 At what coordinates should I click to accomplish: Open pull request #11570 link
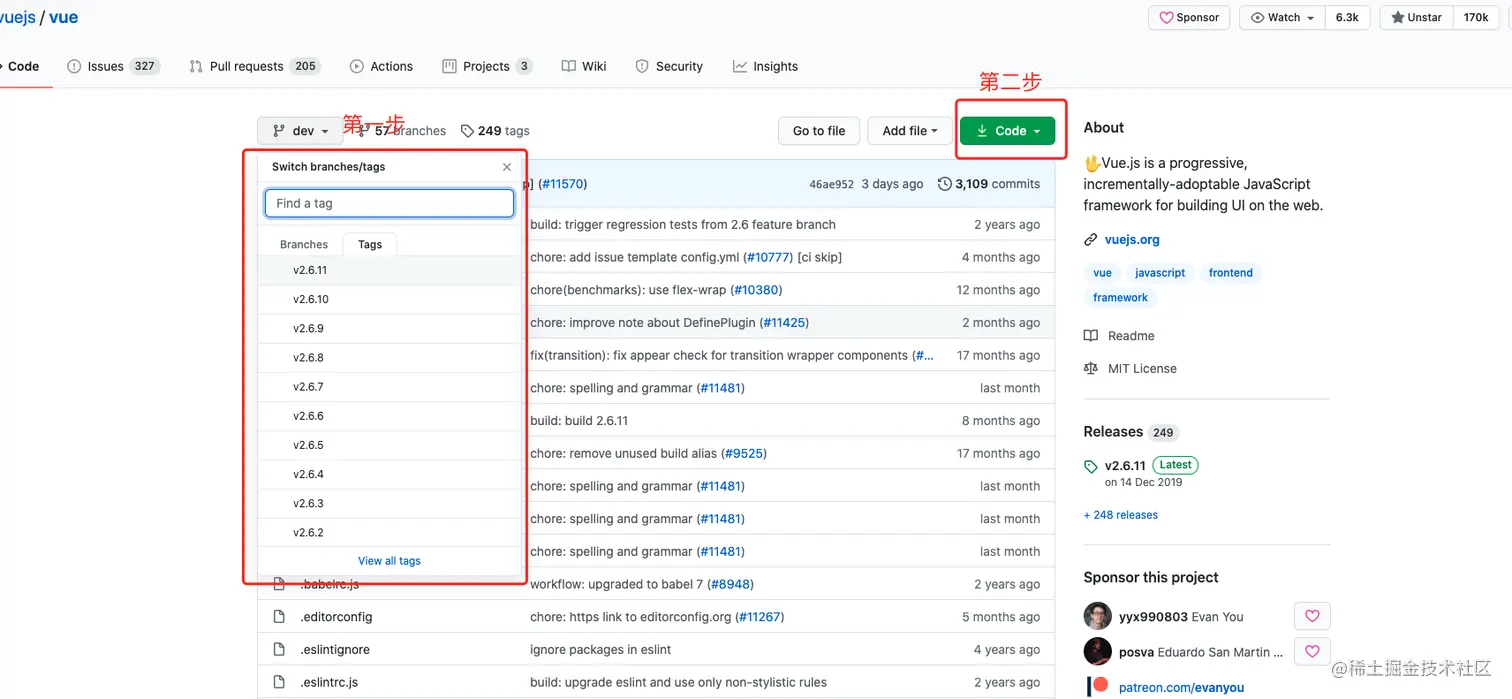[563, 184]
